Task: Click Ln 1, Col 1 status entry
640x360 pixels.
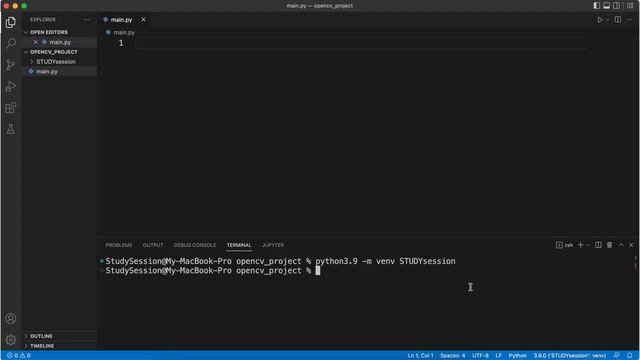Action: point(420,356)
